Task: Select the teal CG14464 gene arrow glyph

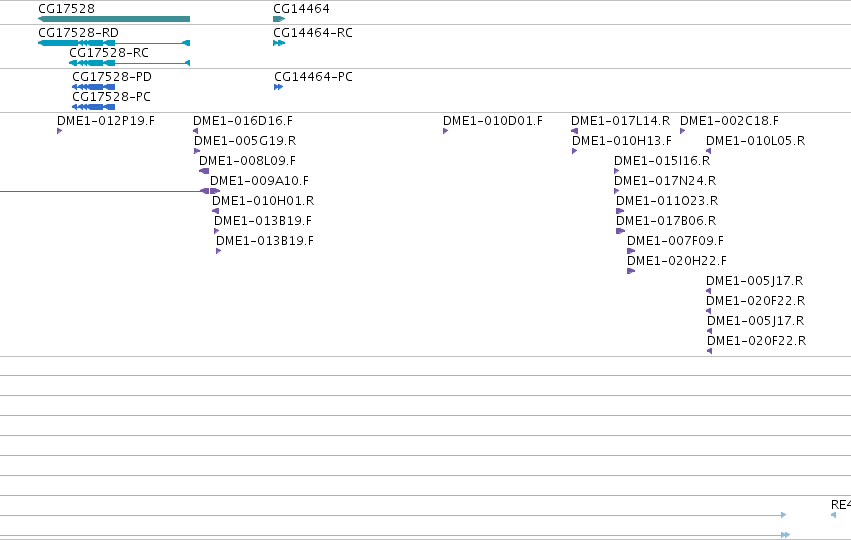Action: [x=279, y=19]
